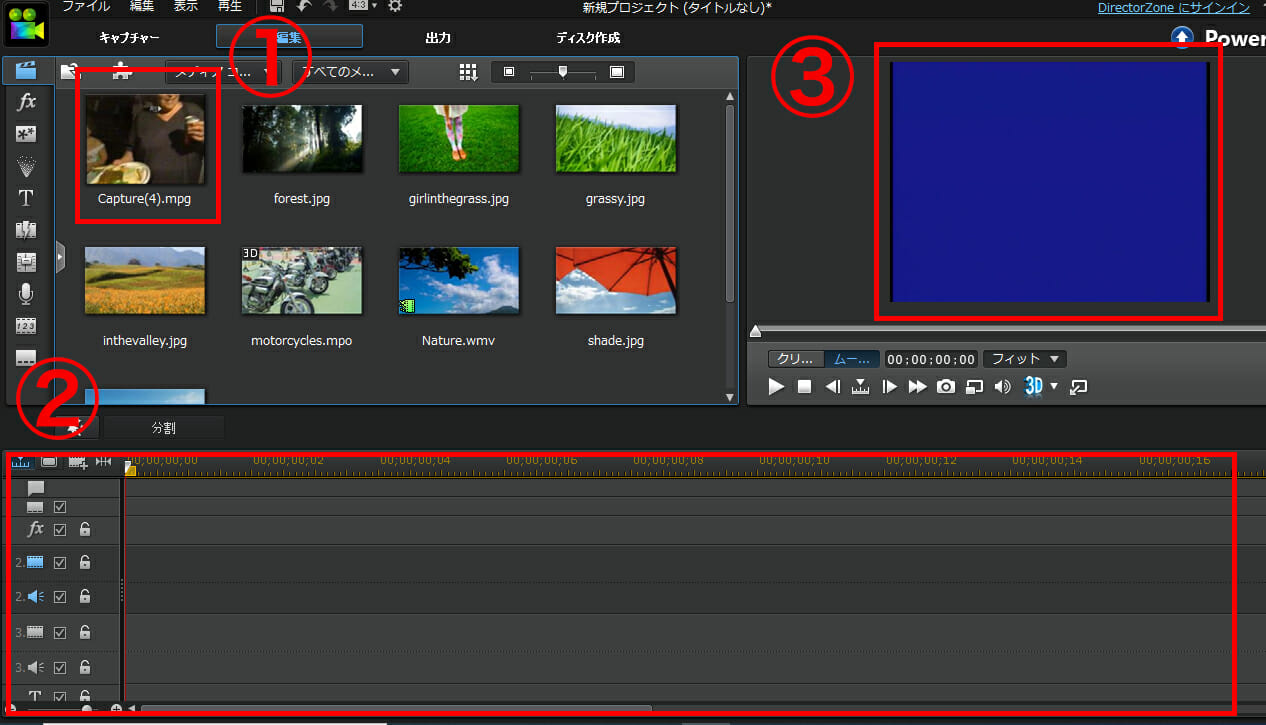Expand the 3D mode dropdown arrow
1266x725 pixels.
pyautogui.click(x=1053, y=387)
